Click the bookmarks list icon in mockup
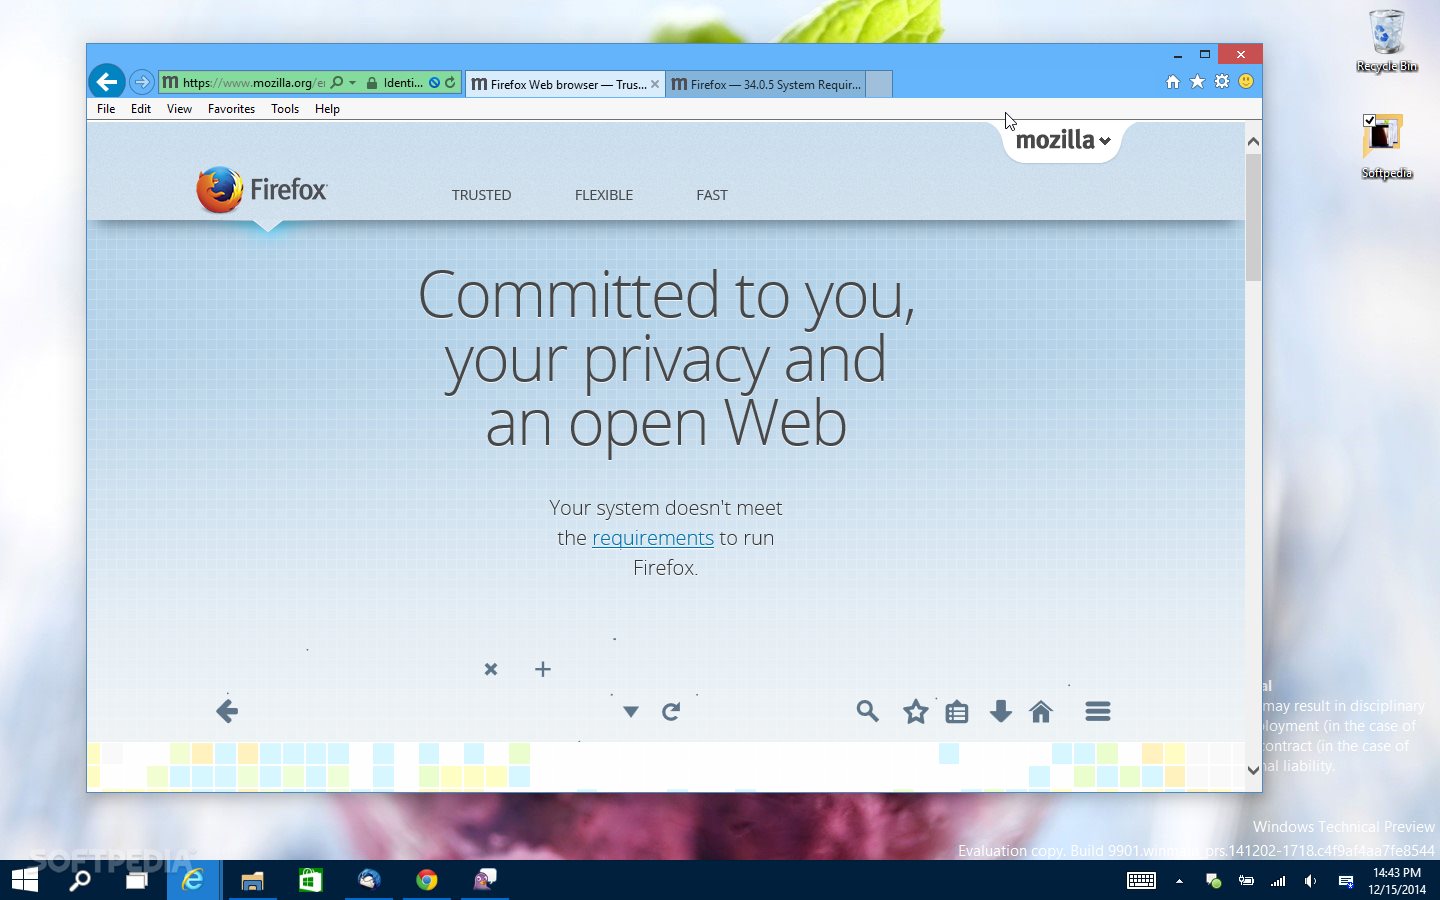Screen dimensions: 1440x900 pyautogui.click(x=957, y=712)
